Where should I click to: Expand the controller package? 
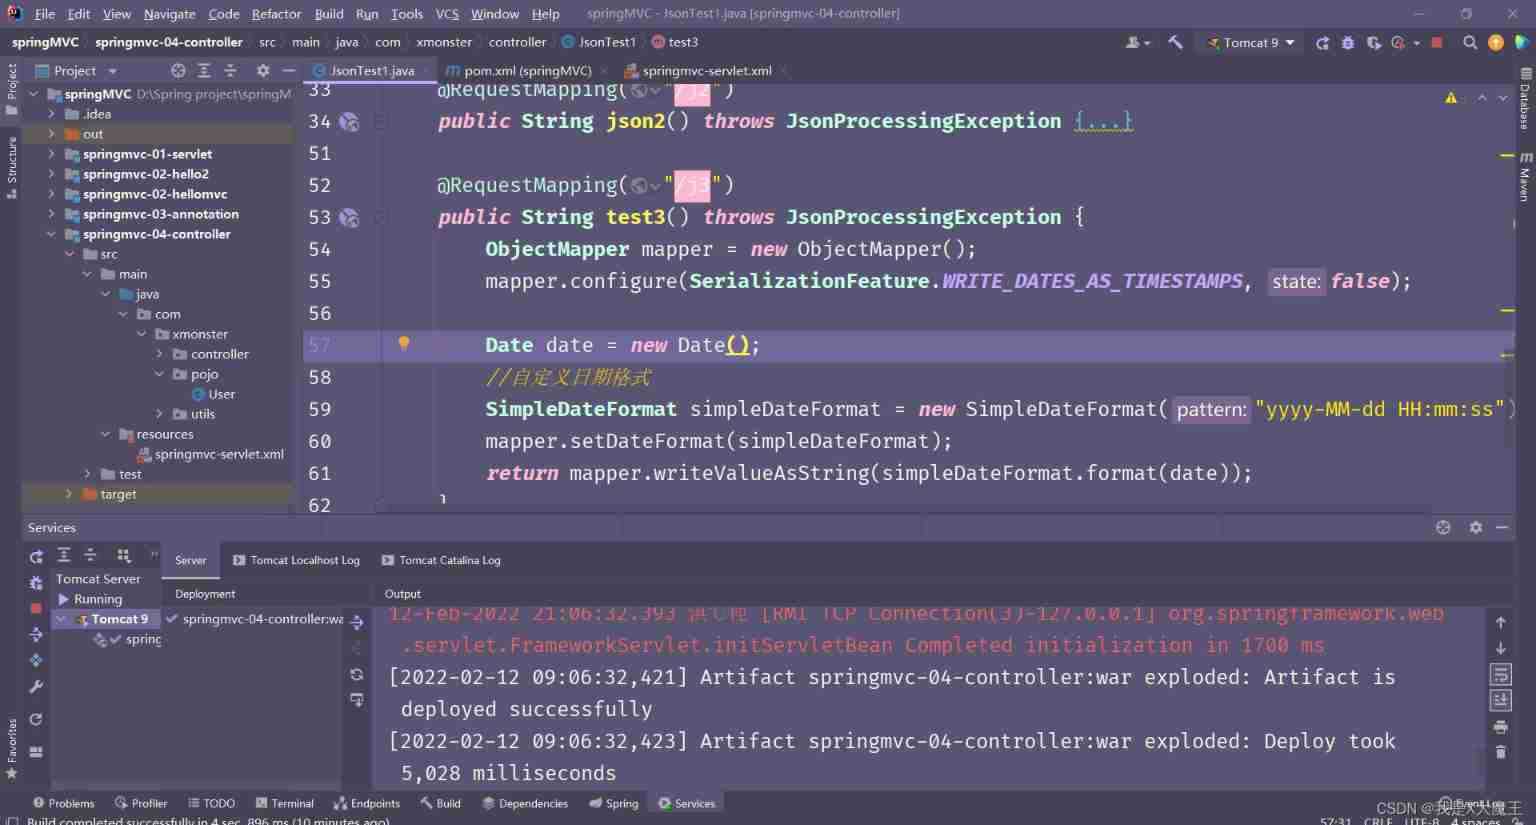(159, 354)
